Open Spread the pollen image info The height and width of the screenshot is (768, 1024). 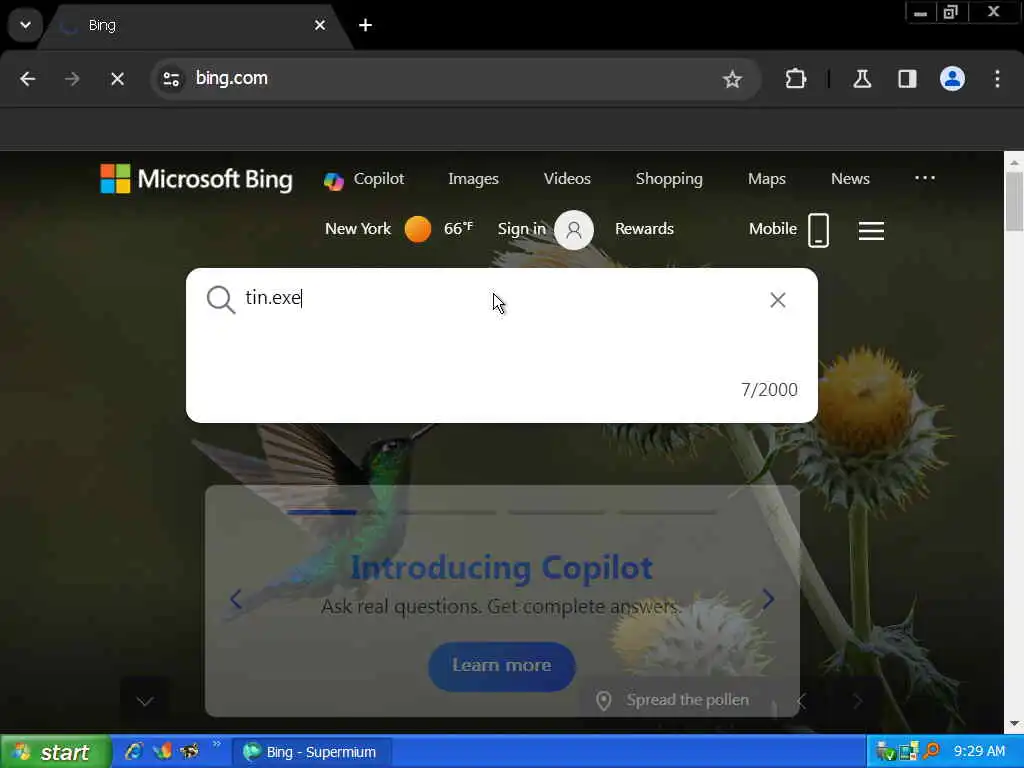pyautogui.click(x=688, y=700)
